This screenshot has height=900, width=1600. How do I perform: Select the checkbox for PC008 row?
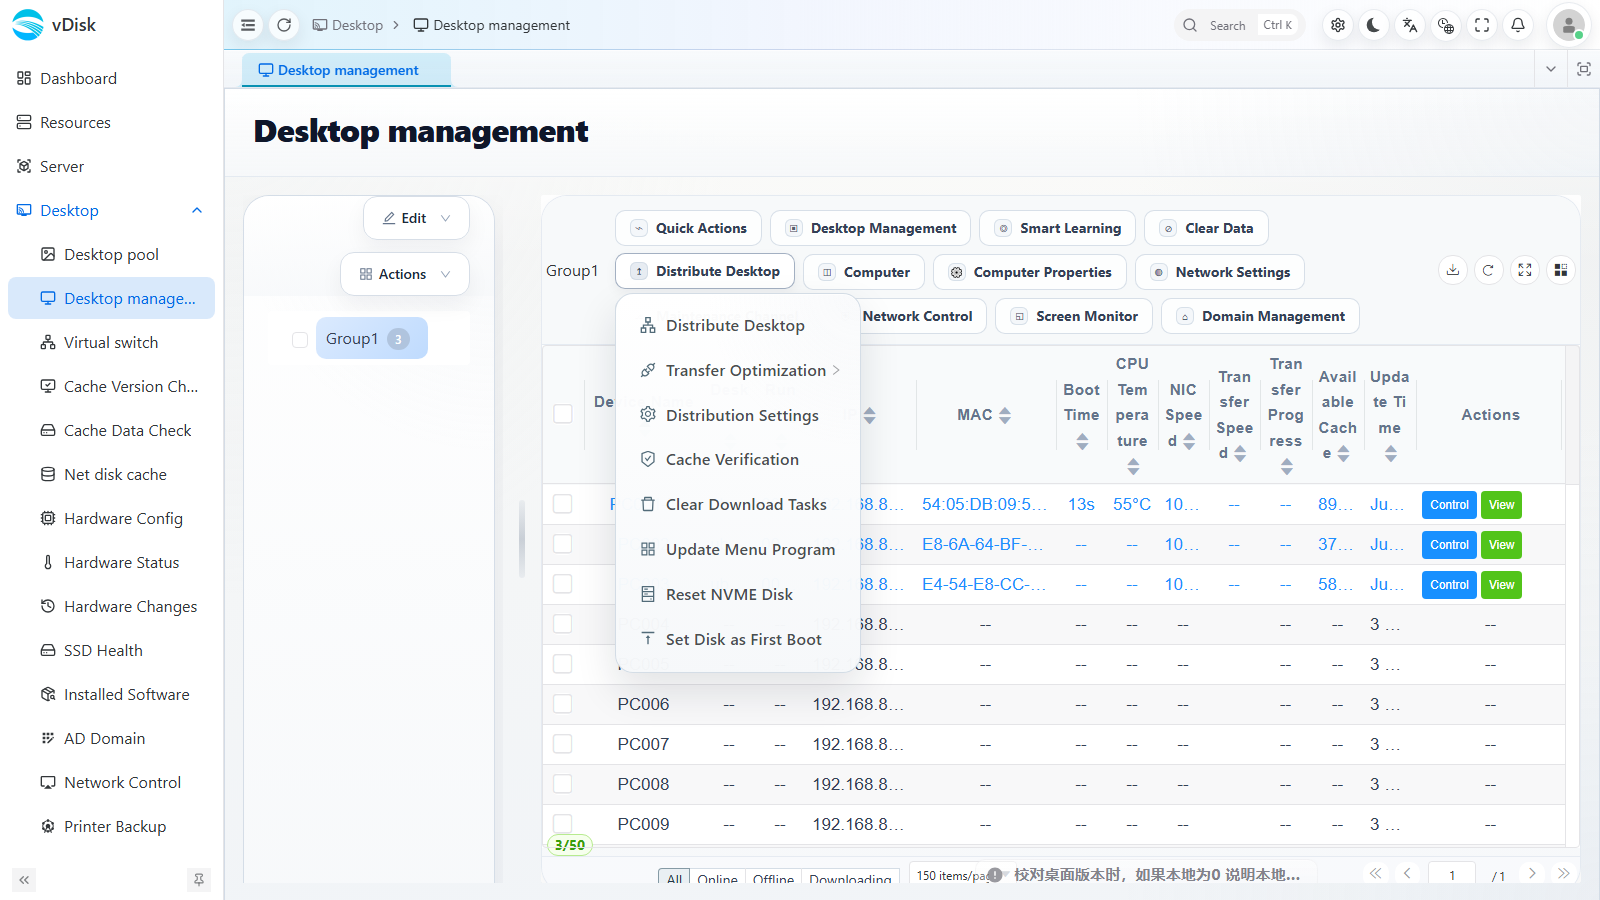click(x=563, y=784)
